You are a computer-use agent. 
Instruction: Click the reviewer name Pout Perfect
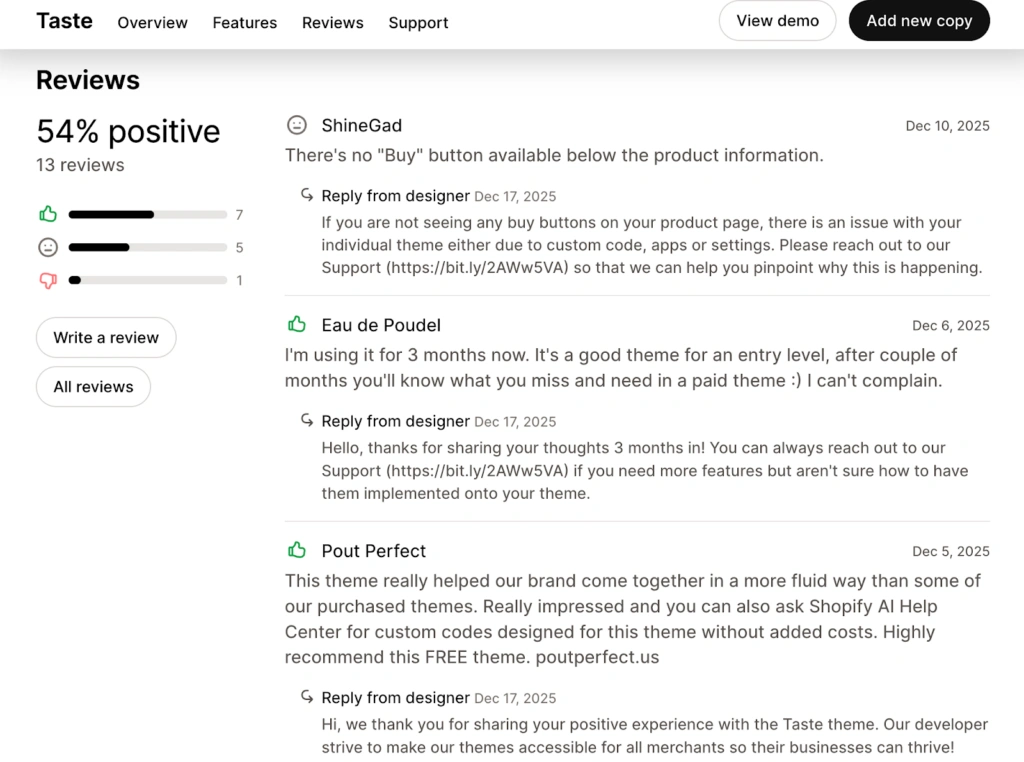[x=374, y=551]
